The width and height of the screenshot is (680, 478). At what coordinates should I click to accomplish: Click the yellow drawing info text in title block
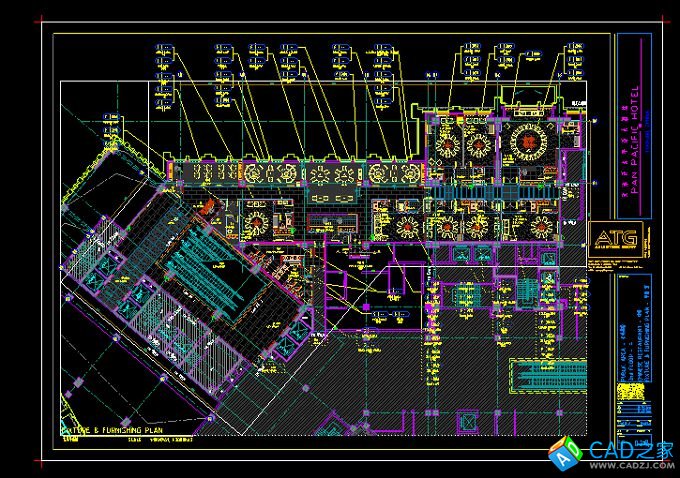point(626,344)
